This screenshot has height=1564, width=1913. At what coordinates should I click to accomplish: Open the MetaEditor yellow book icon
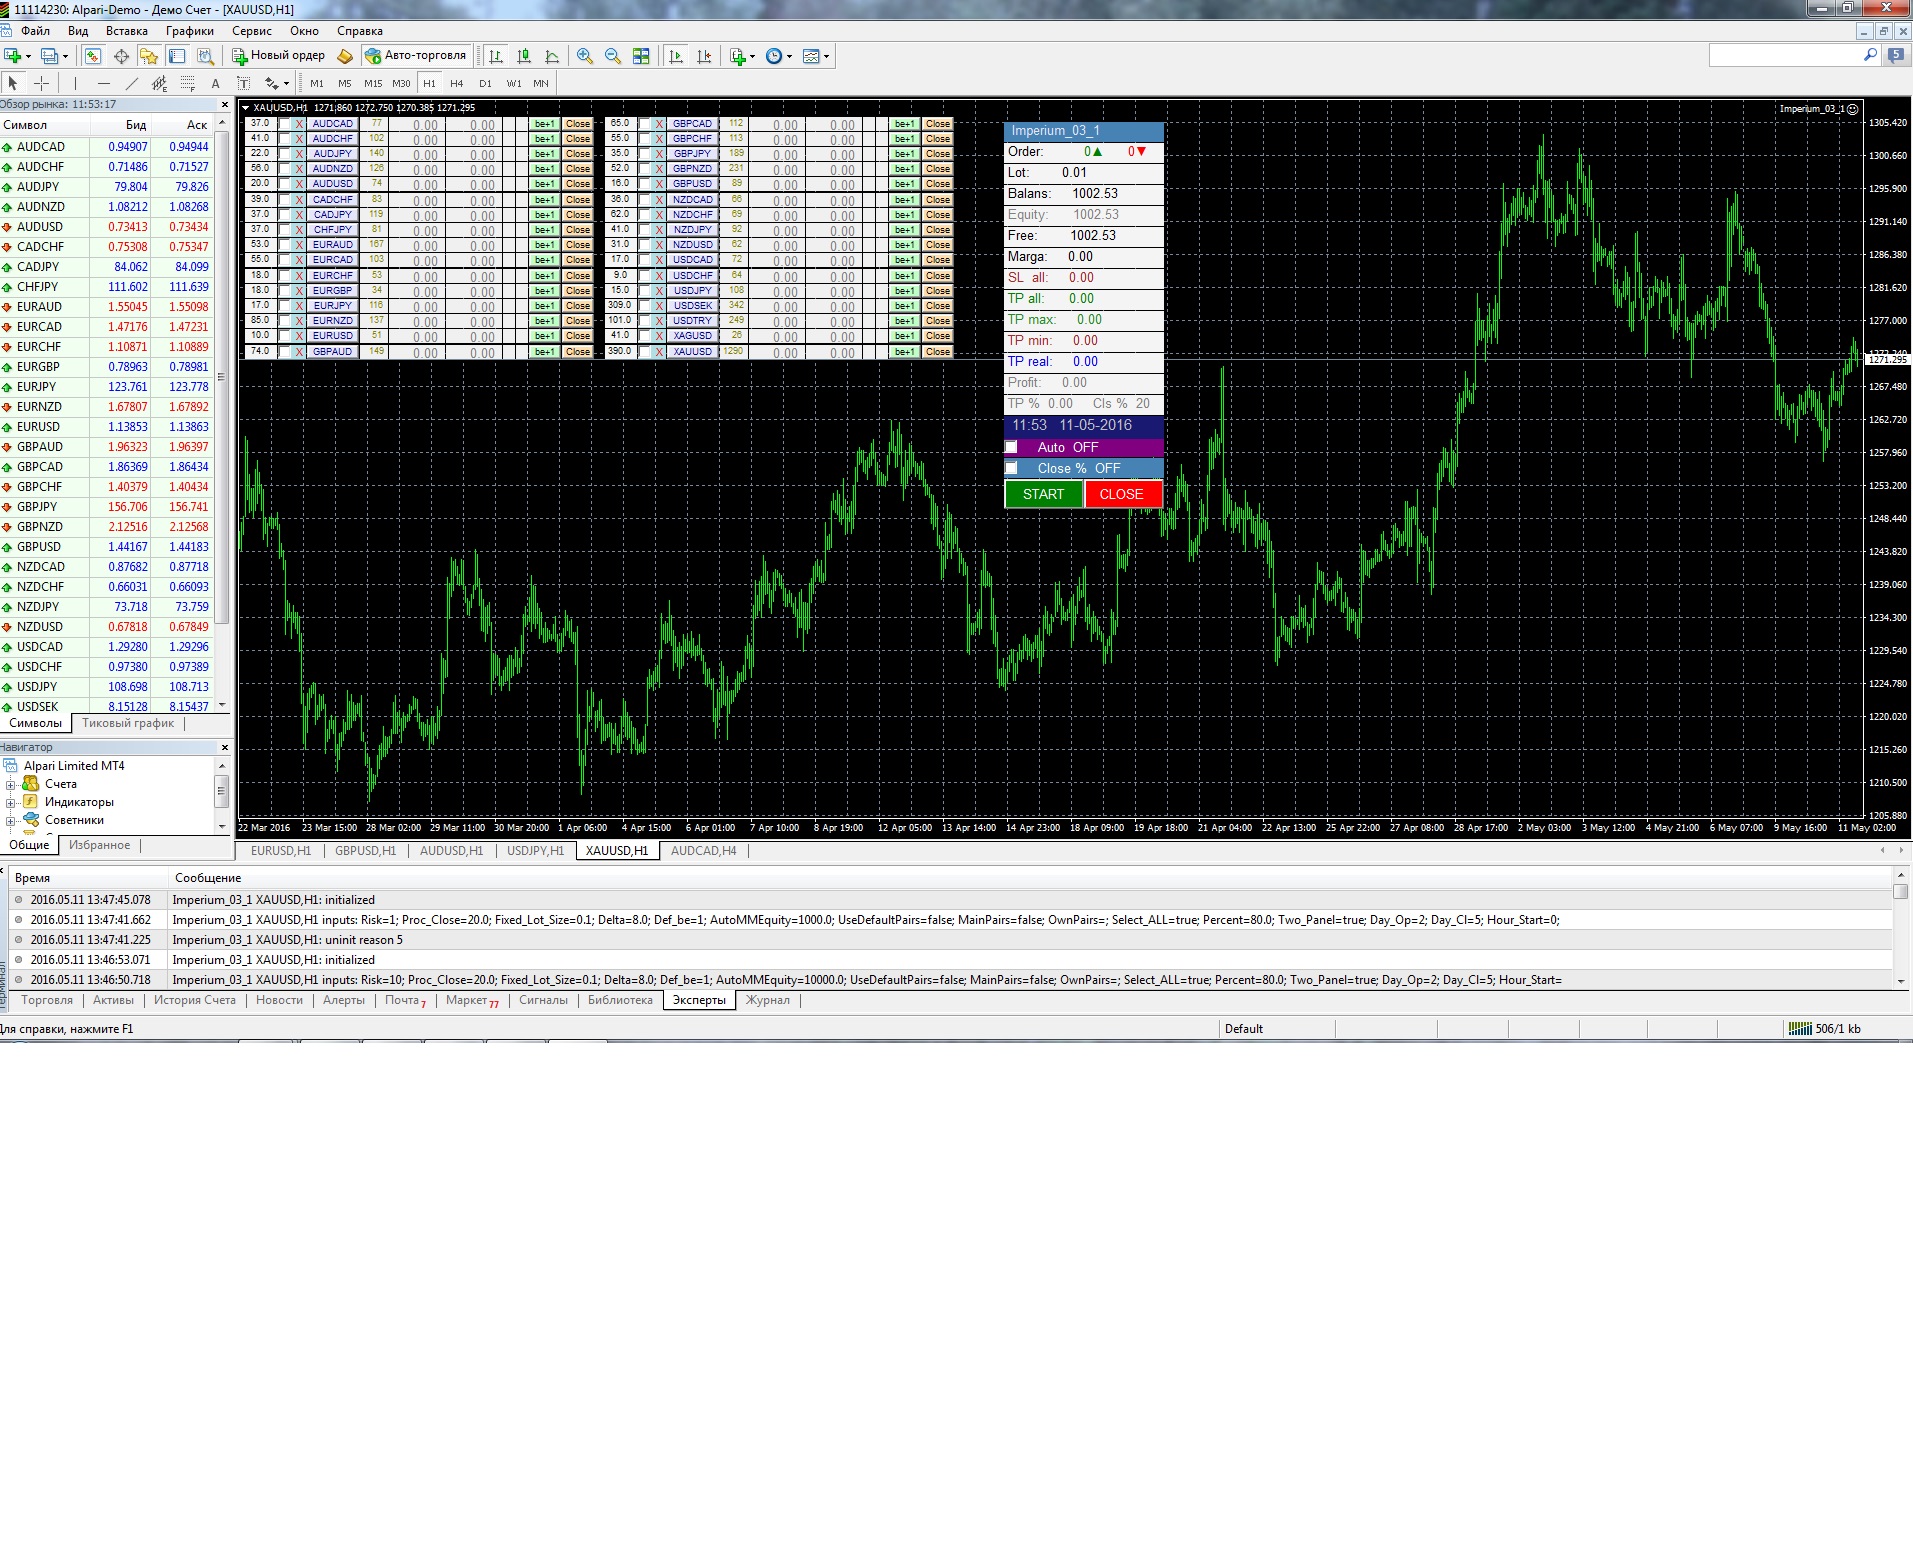345,56
